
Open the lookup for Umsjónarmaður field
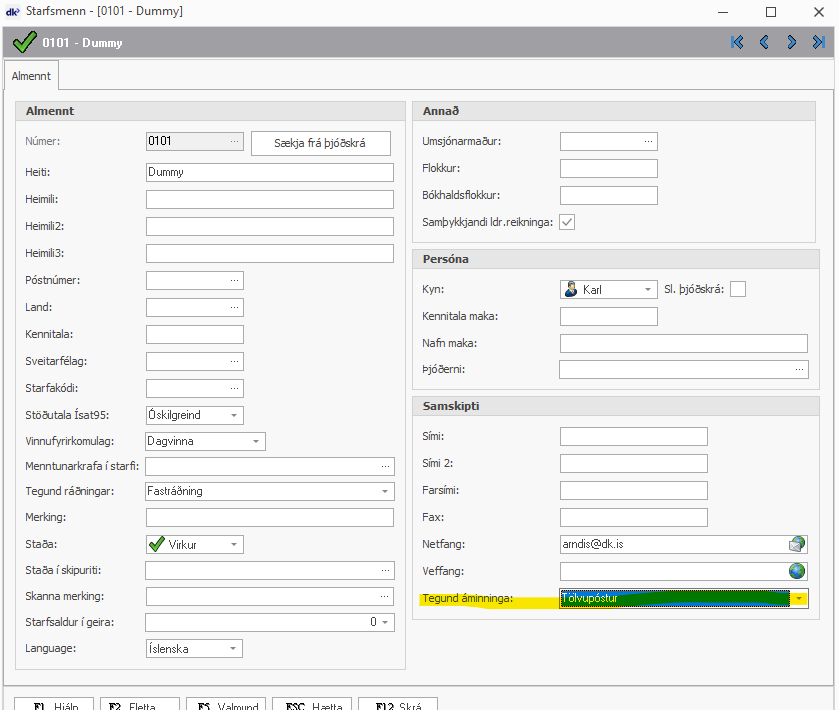648,142
